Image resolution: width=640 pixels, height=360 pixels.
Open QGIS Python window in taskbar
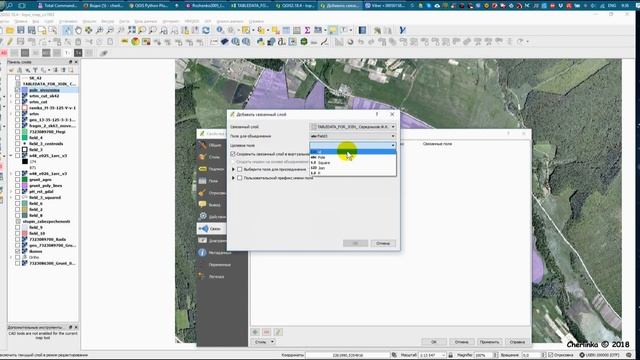(151, 6)
